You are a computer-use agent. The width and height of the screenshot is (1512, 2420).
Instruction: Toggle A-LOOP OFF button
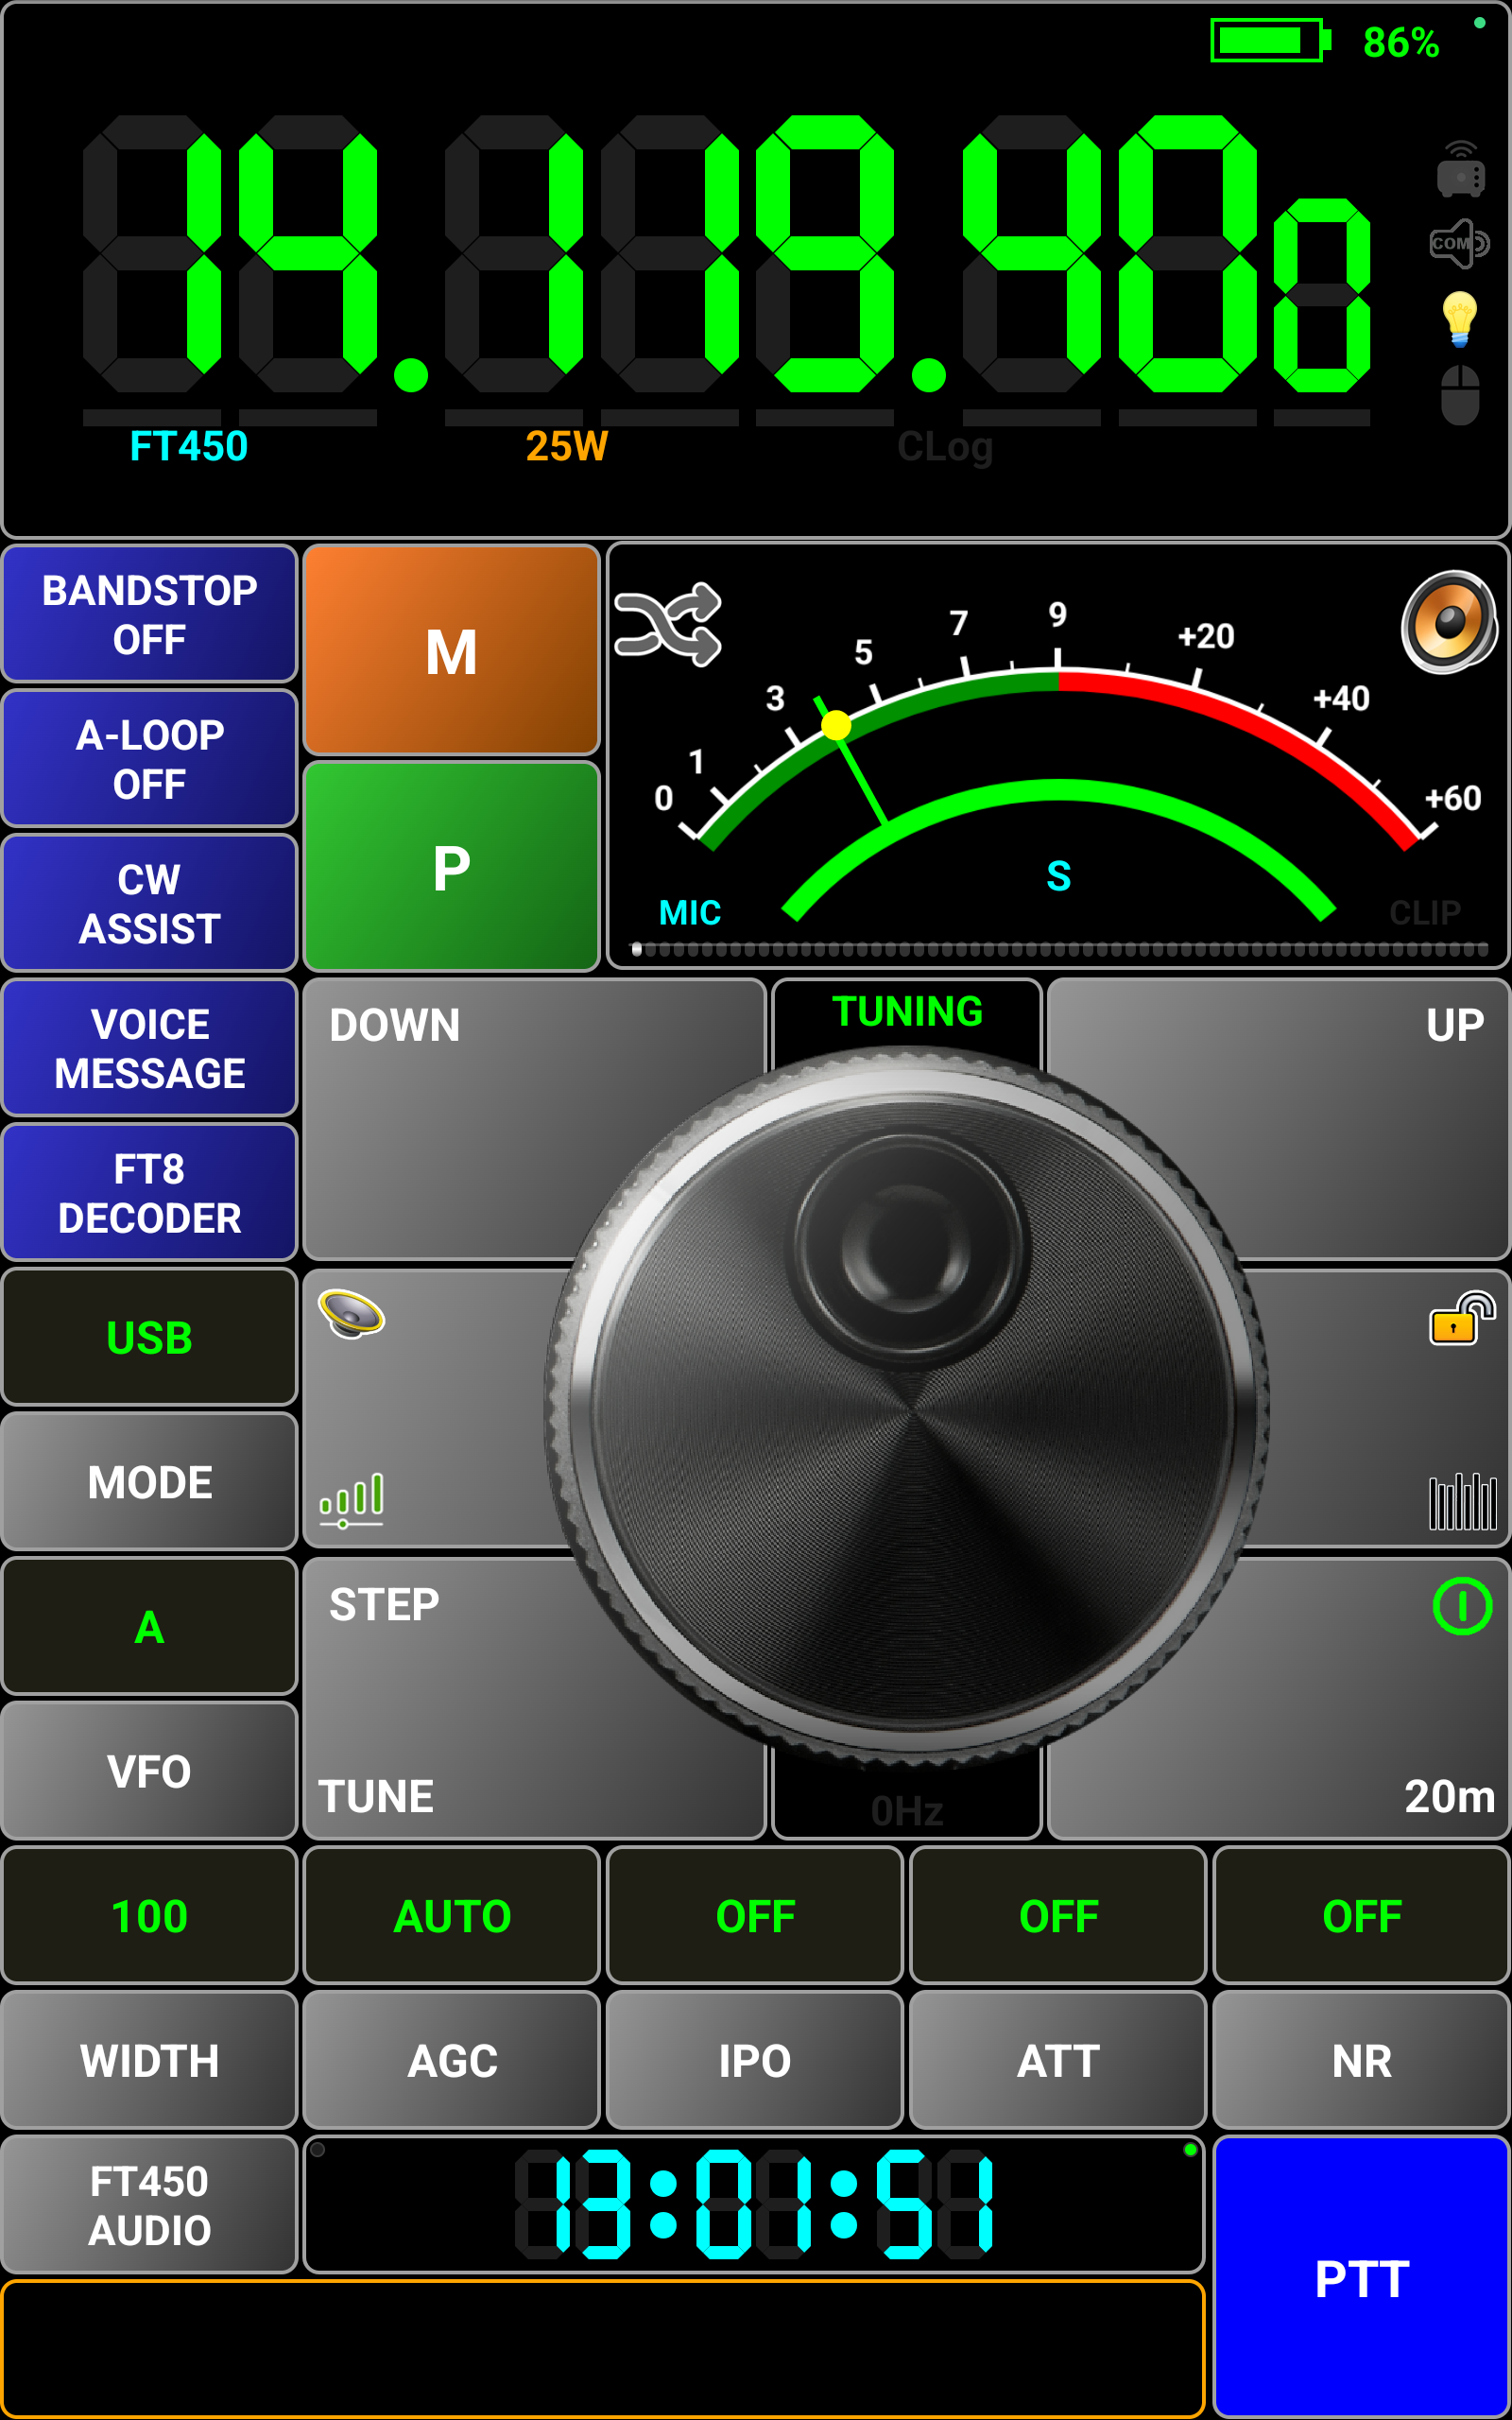click(x=150, y=759)
